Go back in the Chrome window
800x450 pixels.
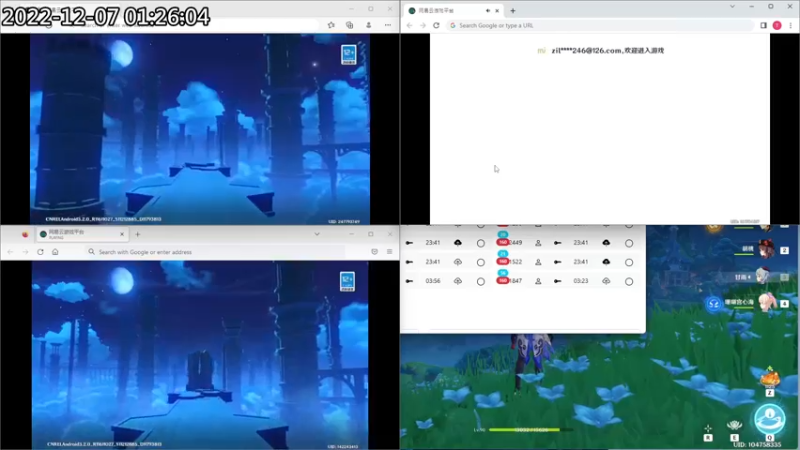click(409, 26)
